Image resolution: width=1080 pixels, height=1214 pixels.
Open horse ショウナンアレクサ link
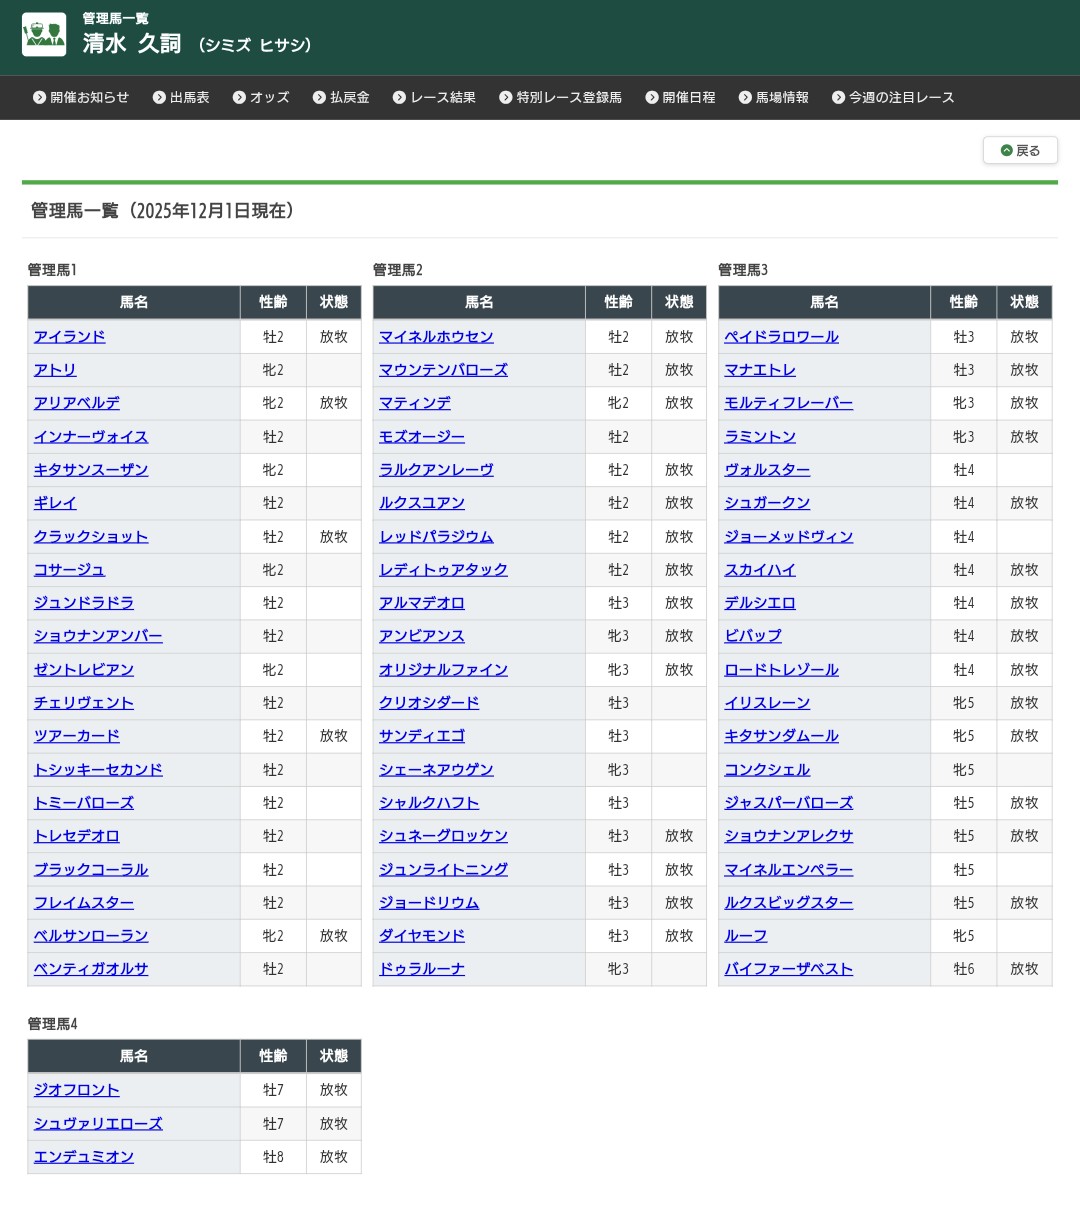point(788,836)
